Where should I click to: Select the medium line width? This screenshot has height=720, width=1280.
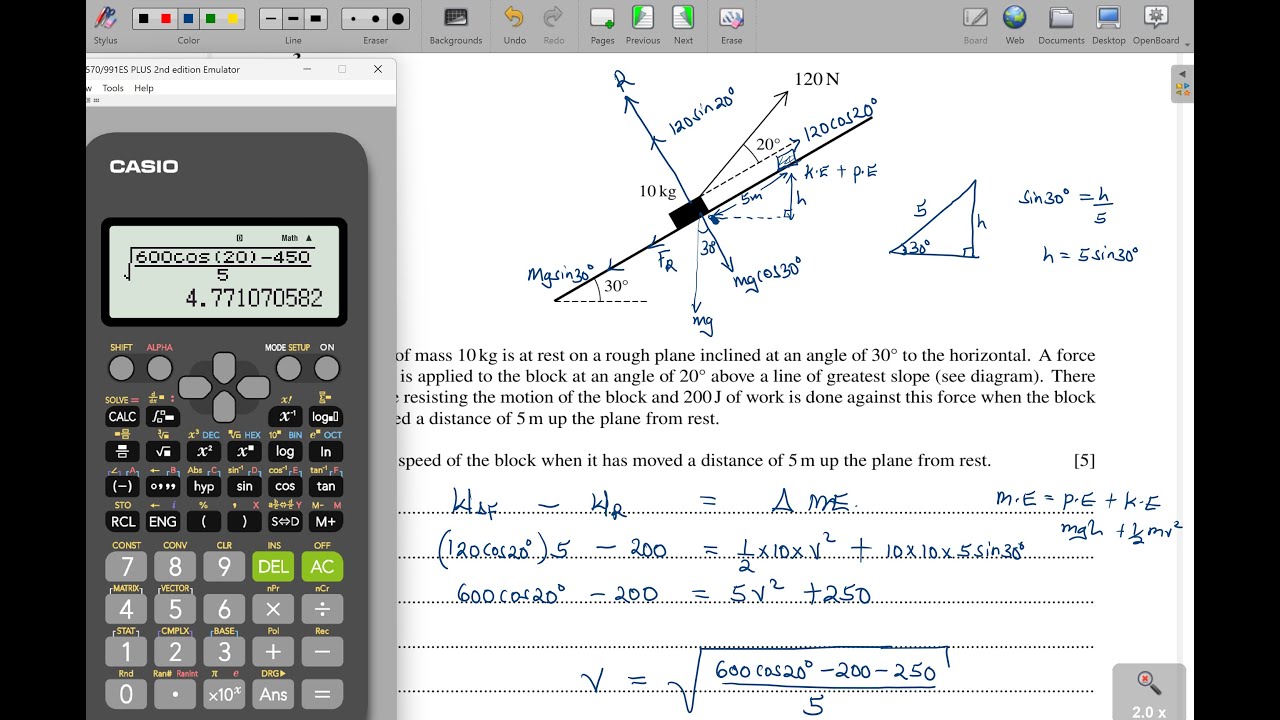293,19
